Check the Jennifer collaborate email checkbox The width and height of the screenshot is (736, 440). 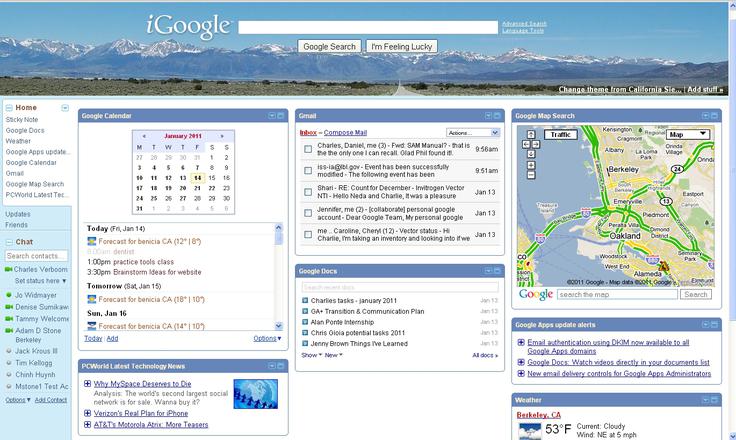click(x=308, y=213)
